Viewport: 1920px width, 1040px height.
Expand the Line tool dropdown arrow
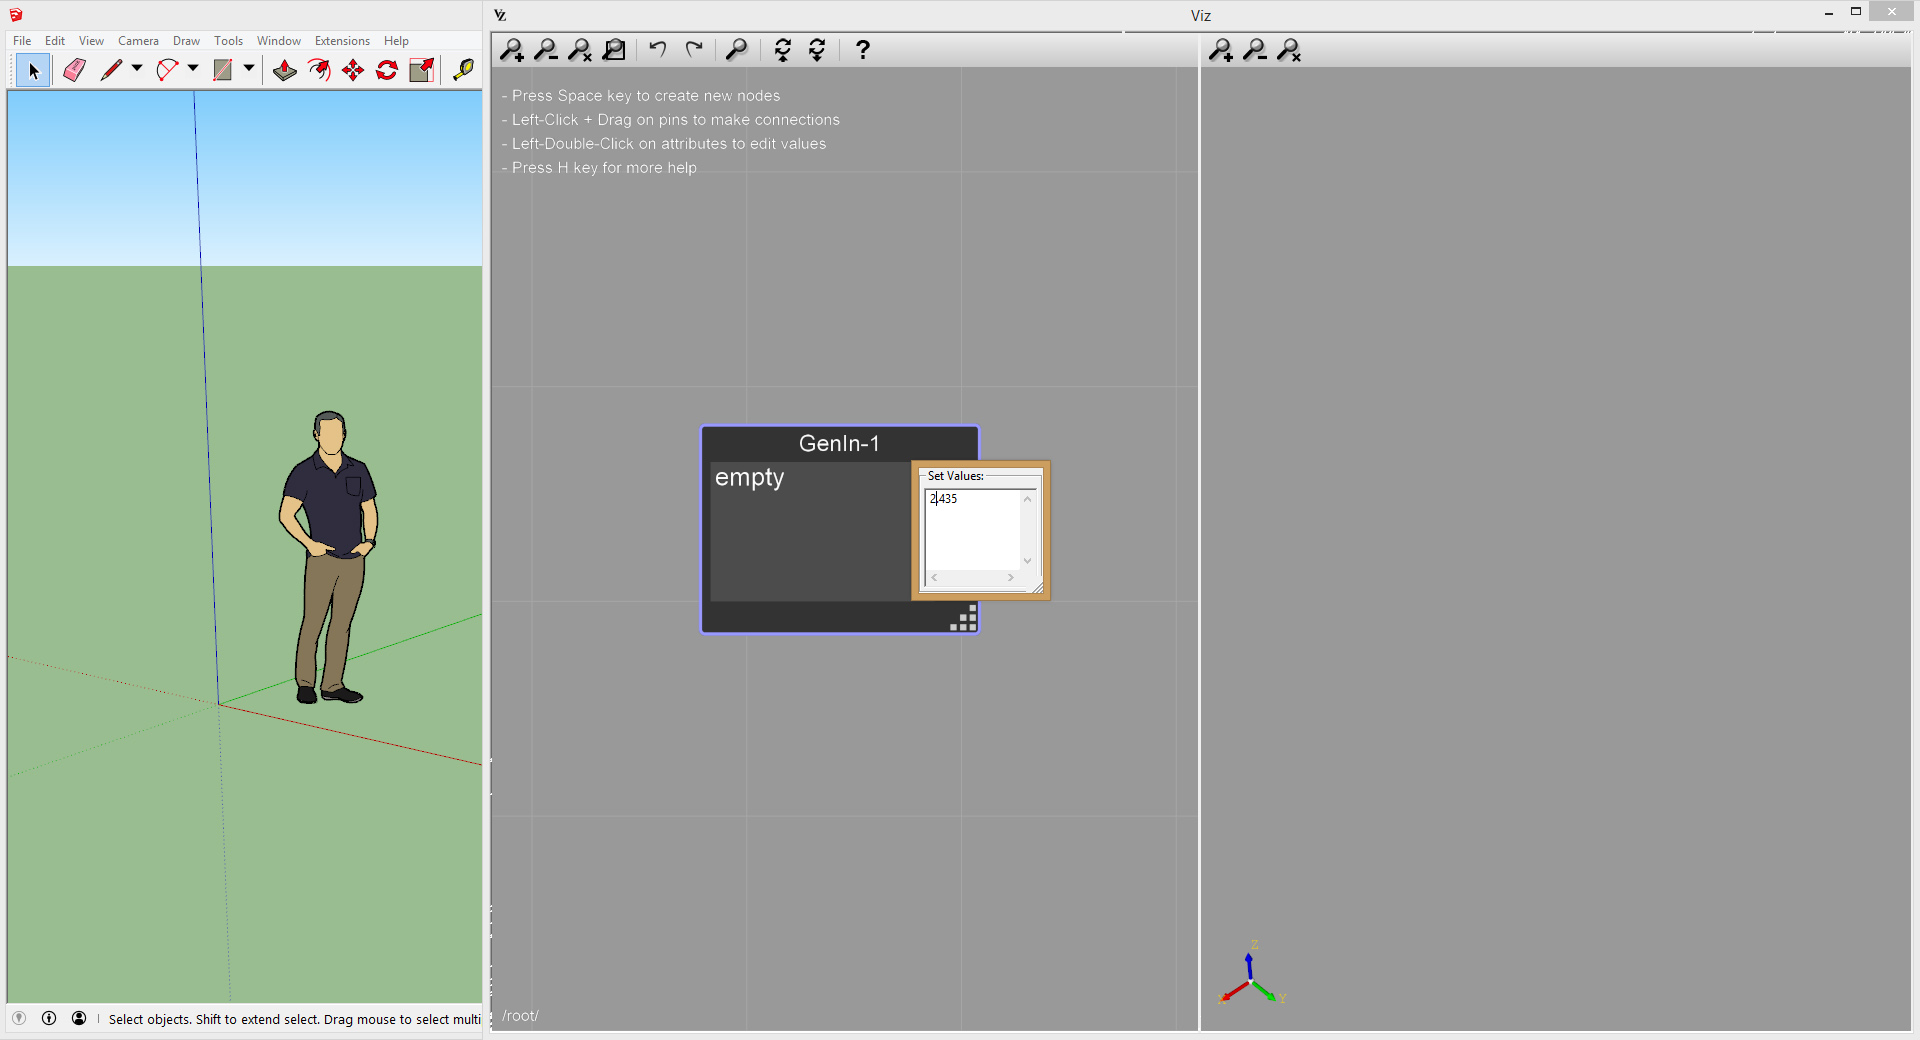pos(137,69)
